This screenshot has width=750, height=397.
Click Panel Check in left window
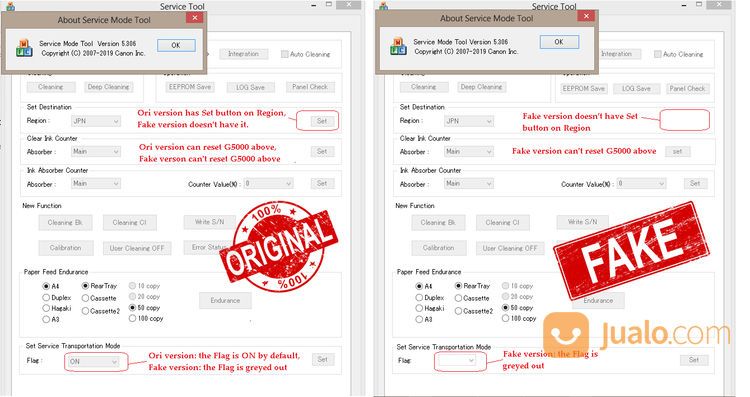tap(310, 87)
